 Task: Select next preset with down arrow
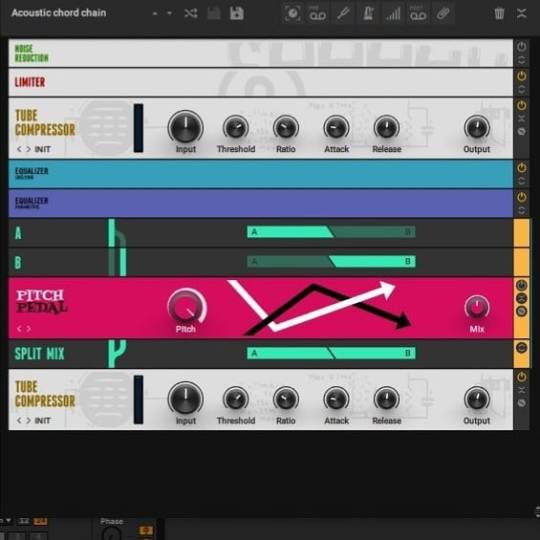(169, 13)
